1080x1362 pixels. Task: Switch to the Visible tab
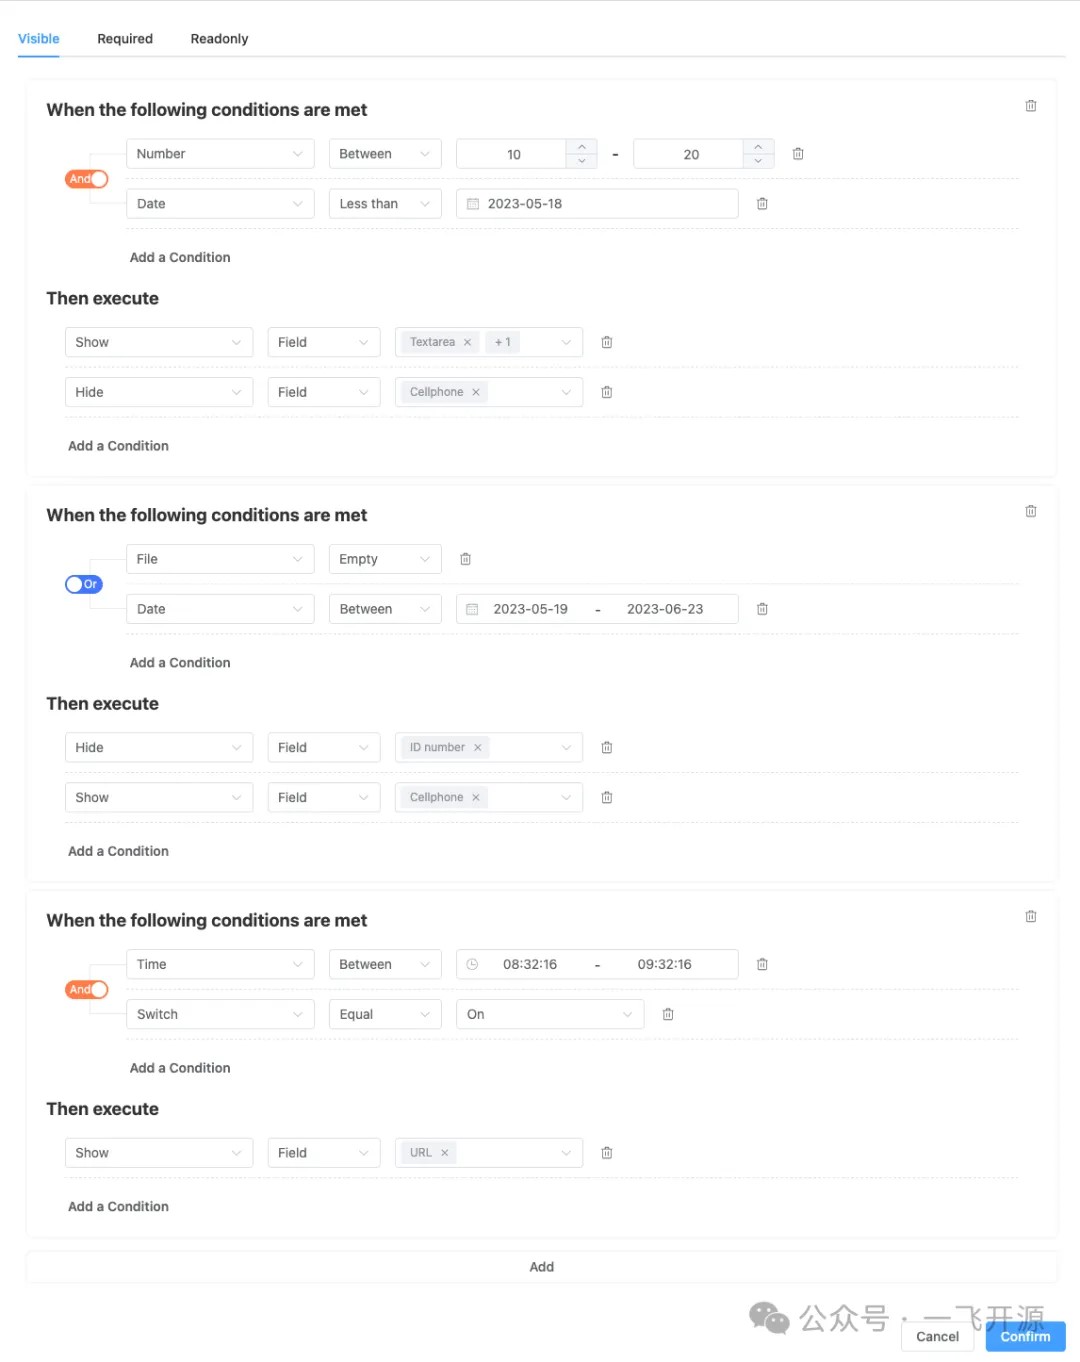pyautogui.click(x=39, y=39)
